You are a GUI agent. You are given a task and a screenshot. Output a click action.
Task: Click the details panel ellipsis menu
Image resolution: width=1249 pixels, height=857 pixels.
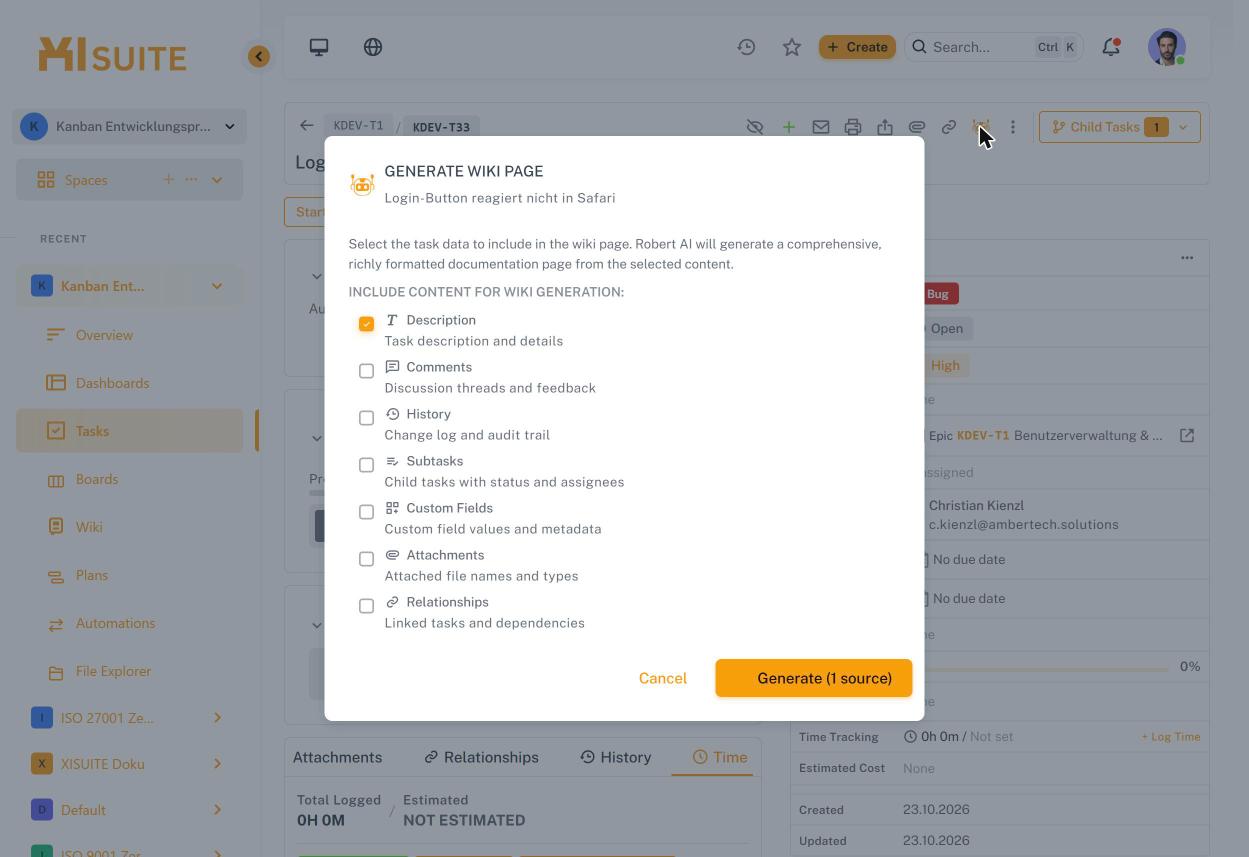click(x=1187, y=258)
